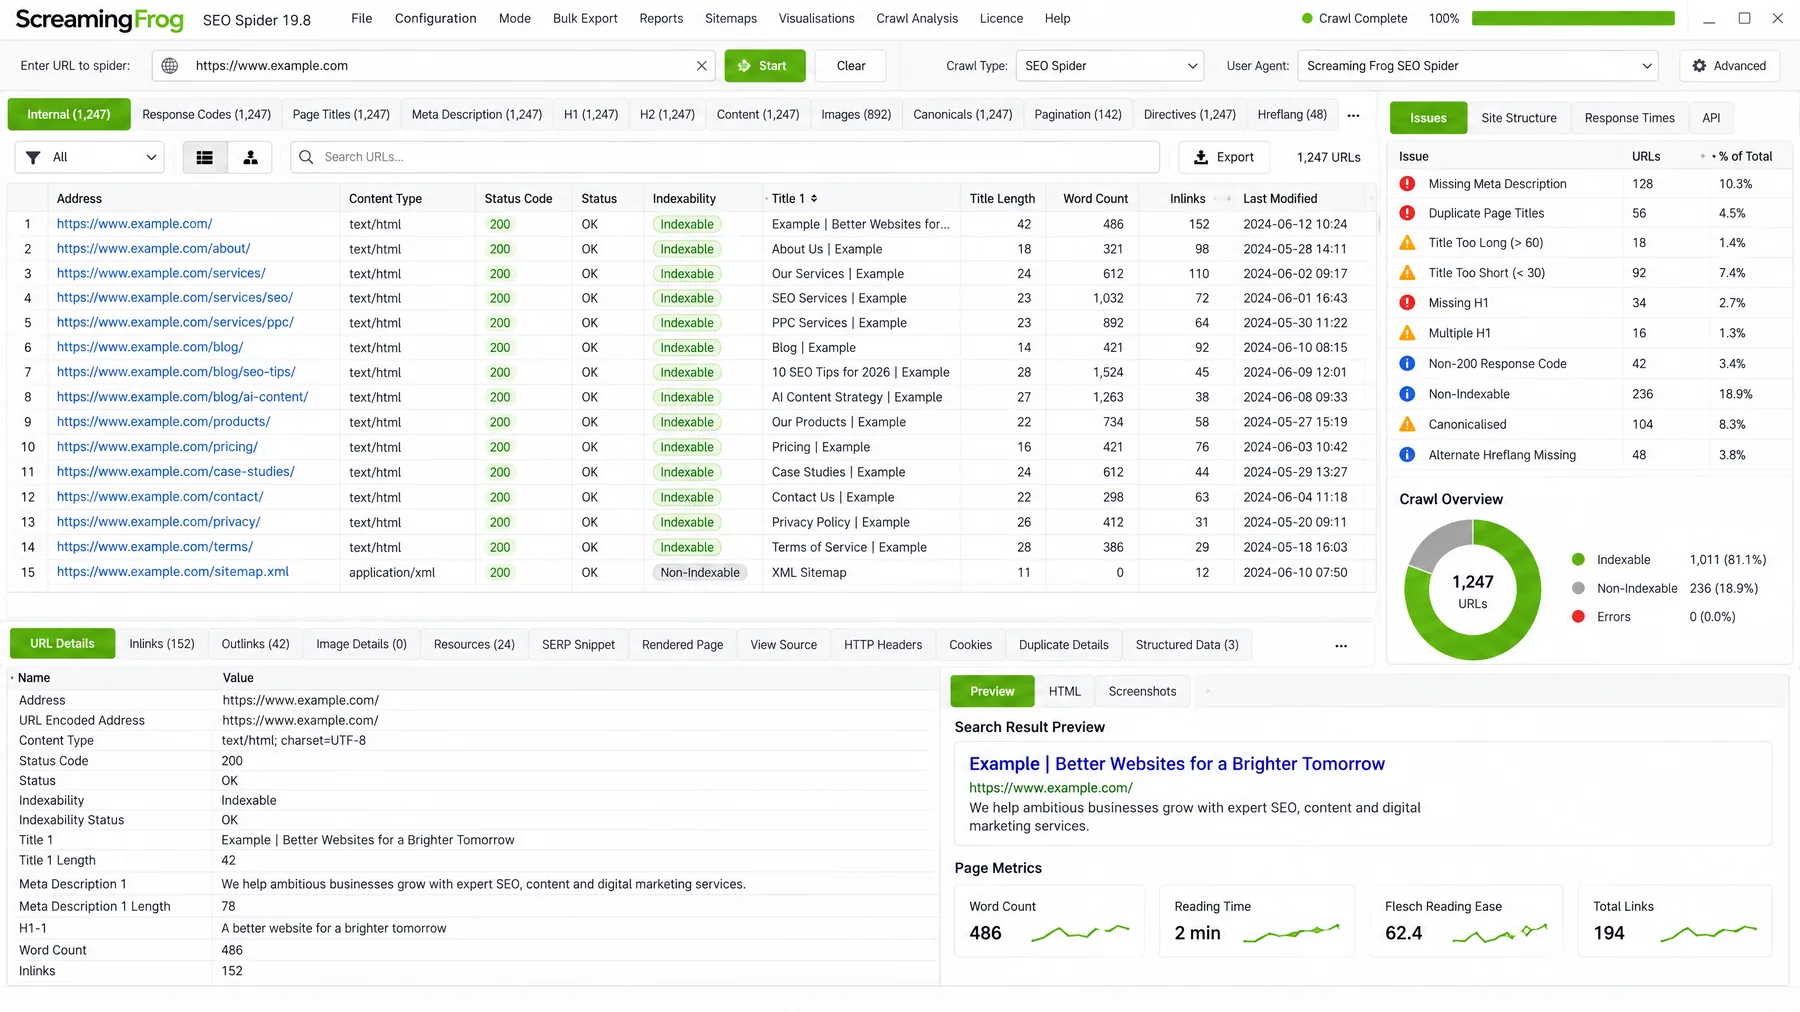Open more tabs via top overview ellipsis
The height and width of the screenshot is (1012, 1800).
1353,115
